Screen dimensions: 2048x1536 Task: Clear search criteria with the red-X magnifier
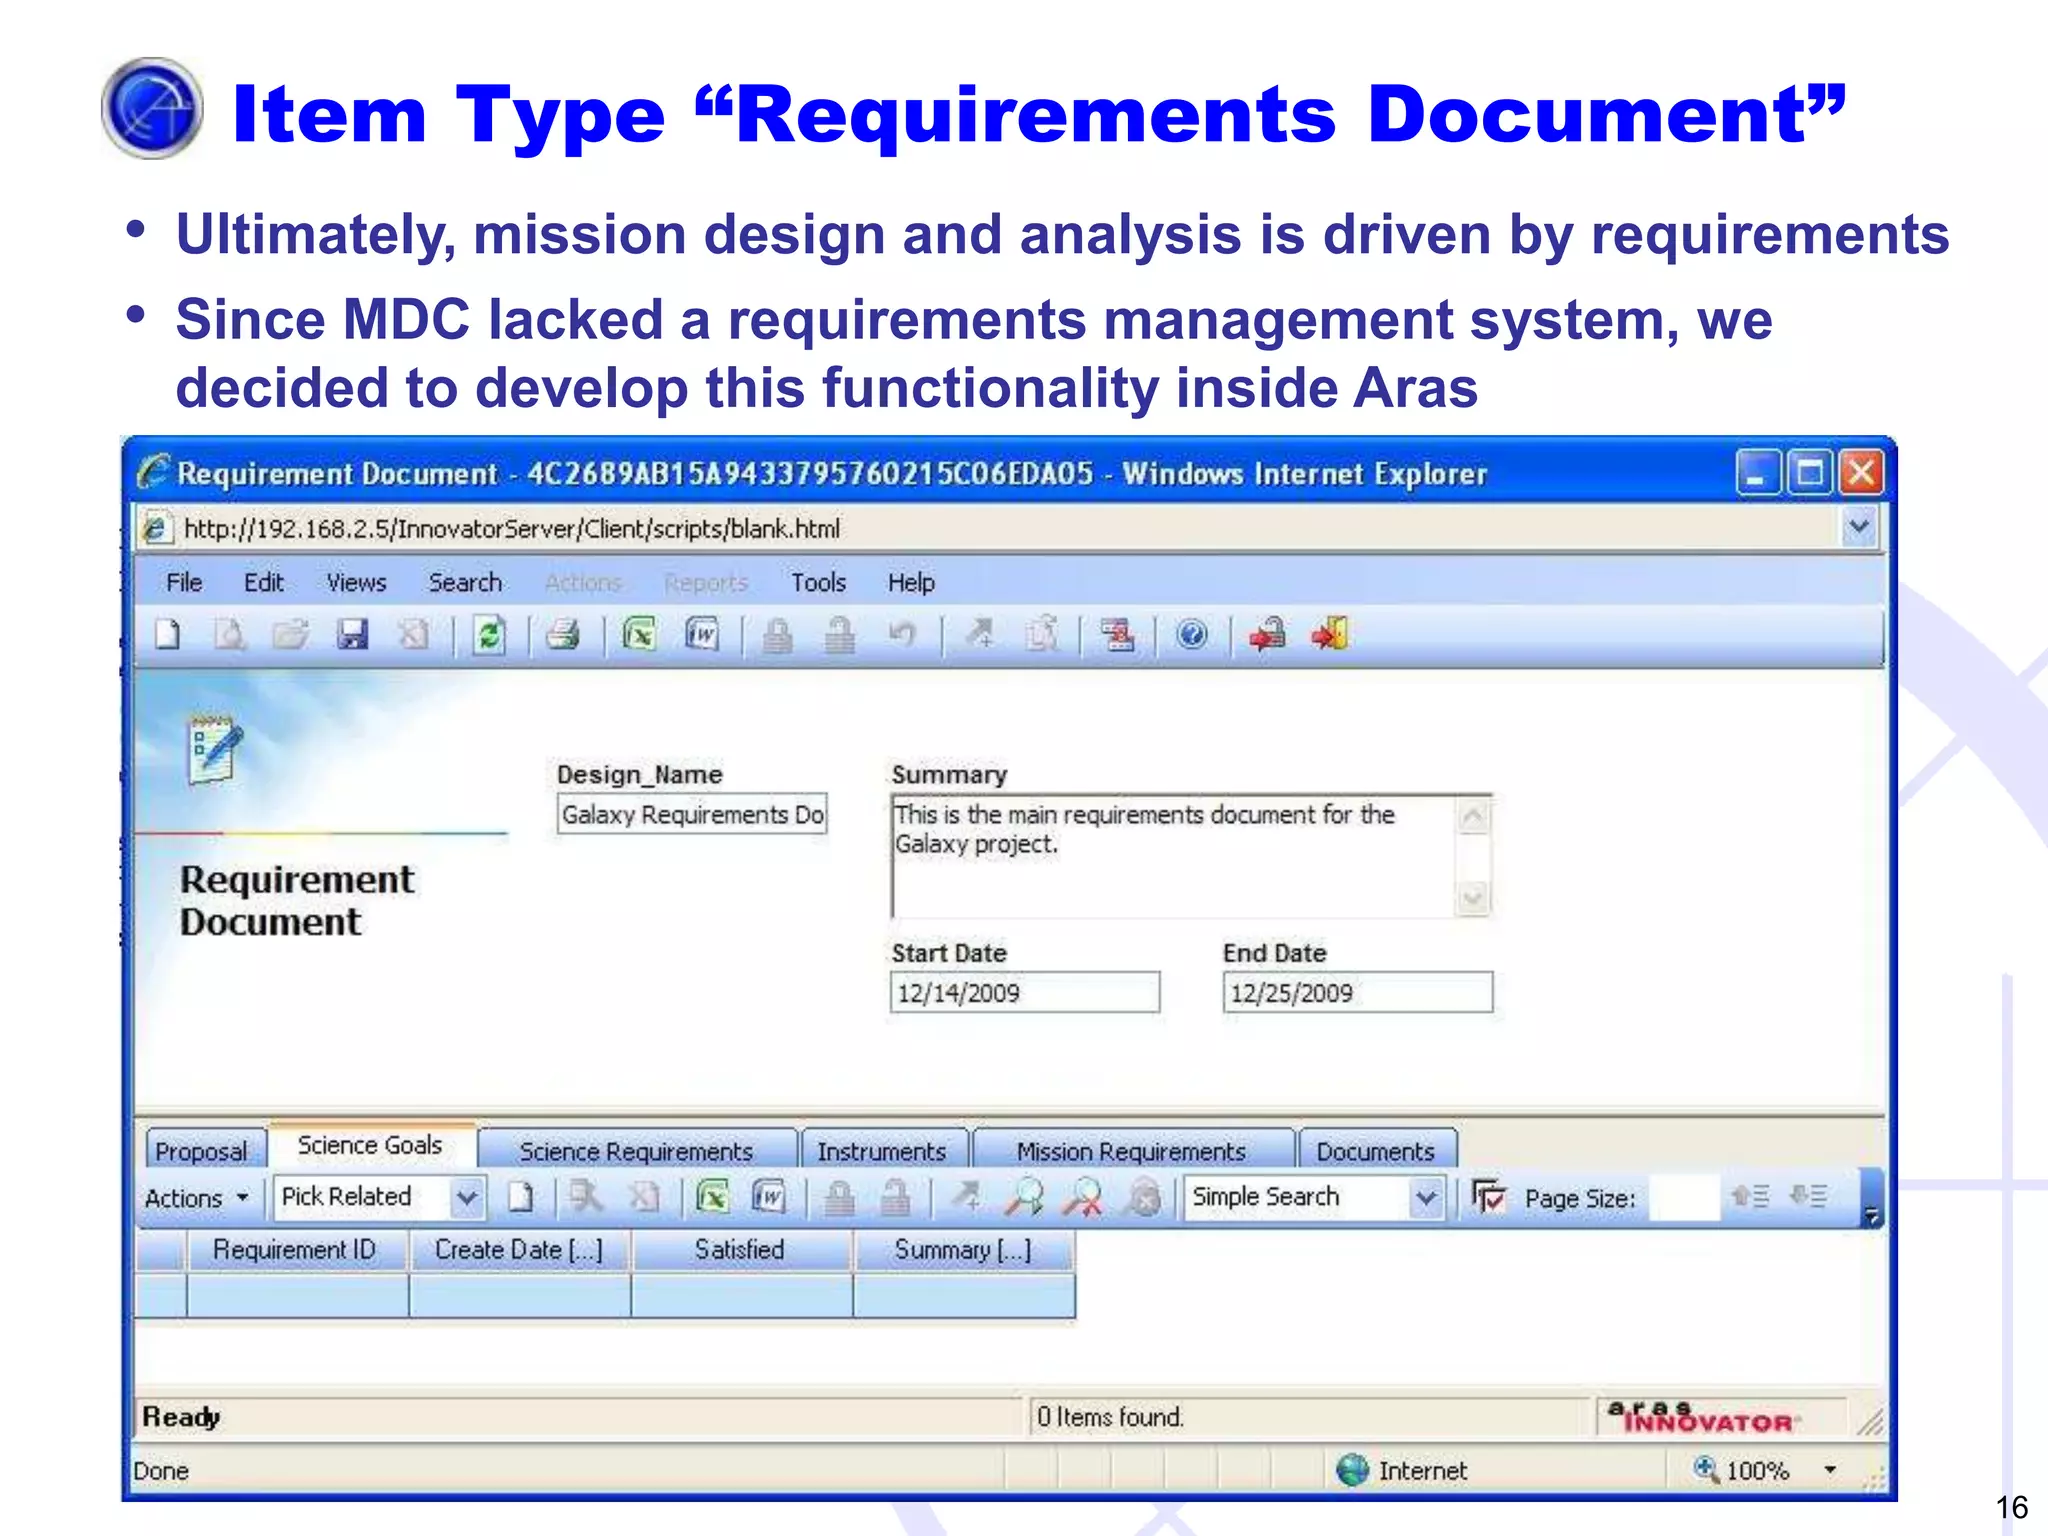click(x=1083, y=1197)
